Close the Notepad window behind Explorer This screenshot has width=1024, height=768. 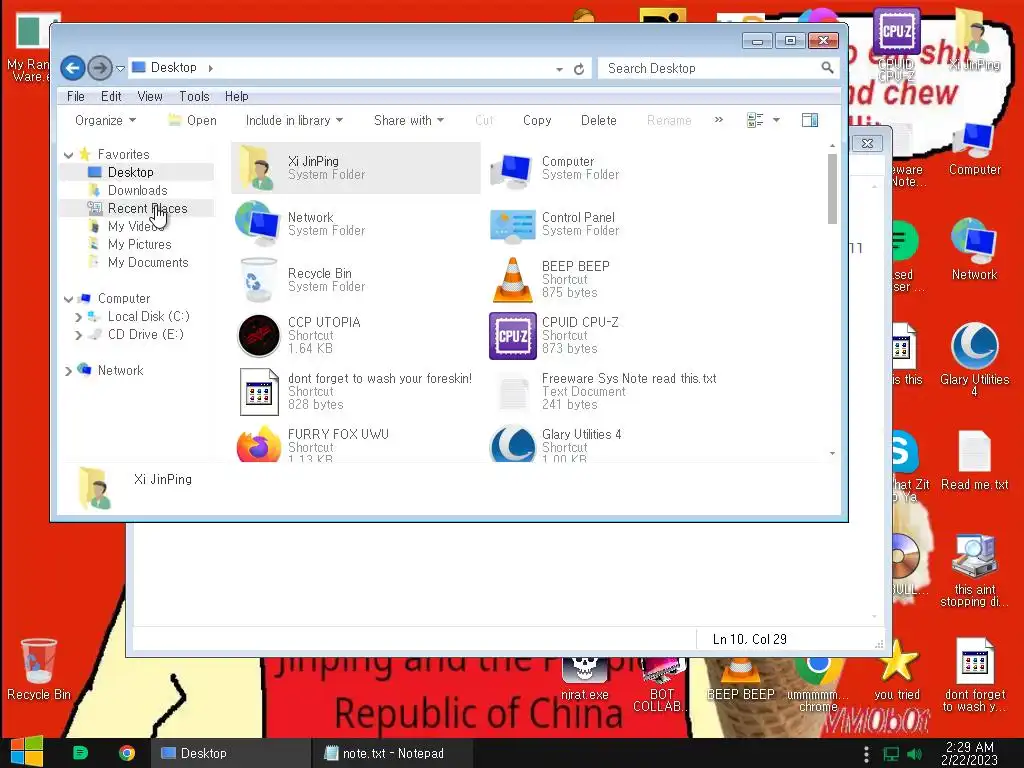pos(867,143)
